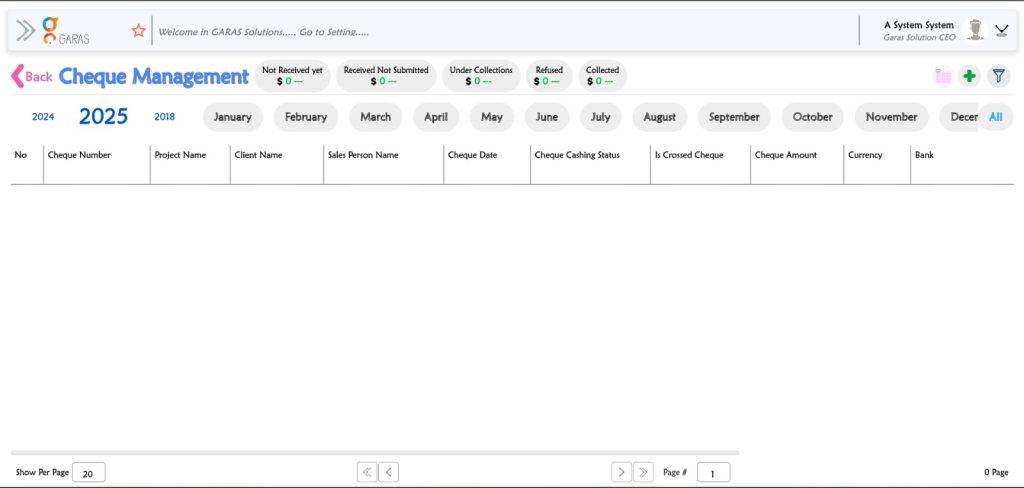1024x488 pixels.
Task: Expand the sidebar with double chevron icon
Action: point(26,31)
